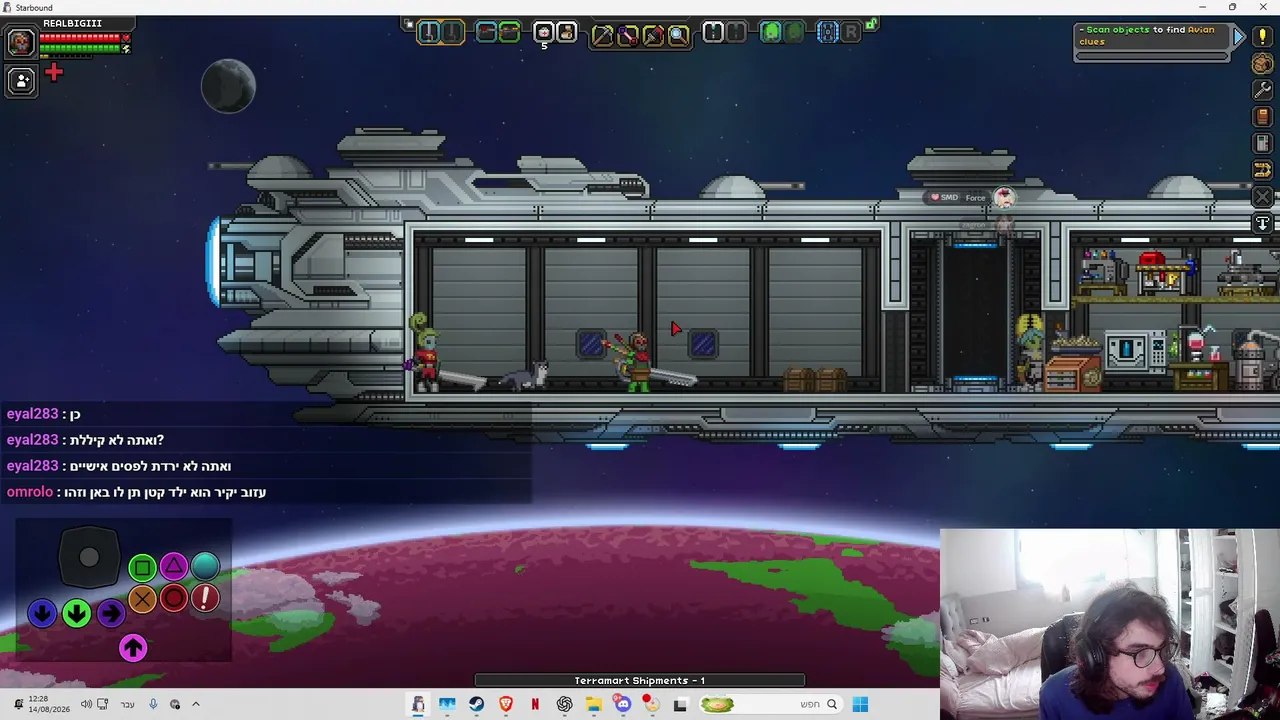Viewport: 1280px width, 720px height.
Task: Equip the Wire tool in hotbar
Action: coord(628,36)
